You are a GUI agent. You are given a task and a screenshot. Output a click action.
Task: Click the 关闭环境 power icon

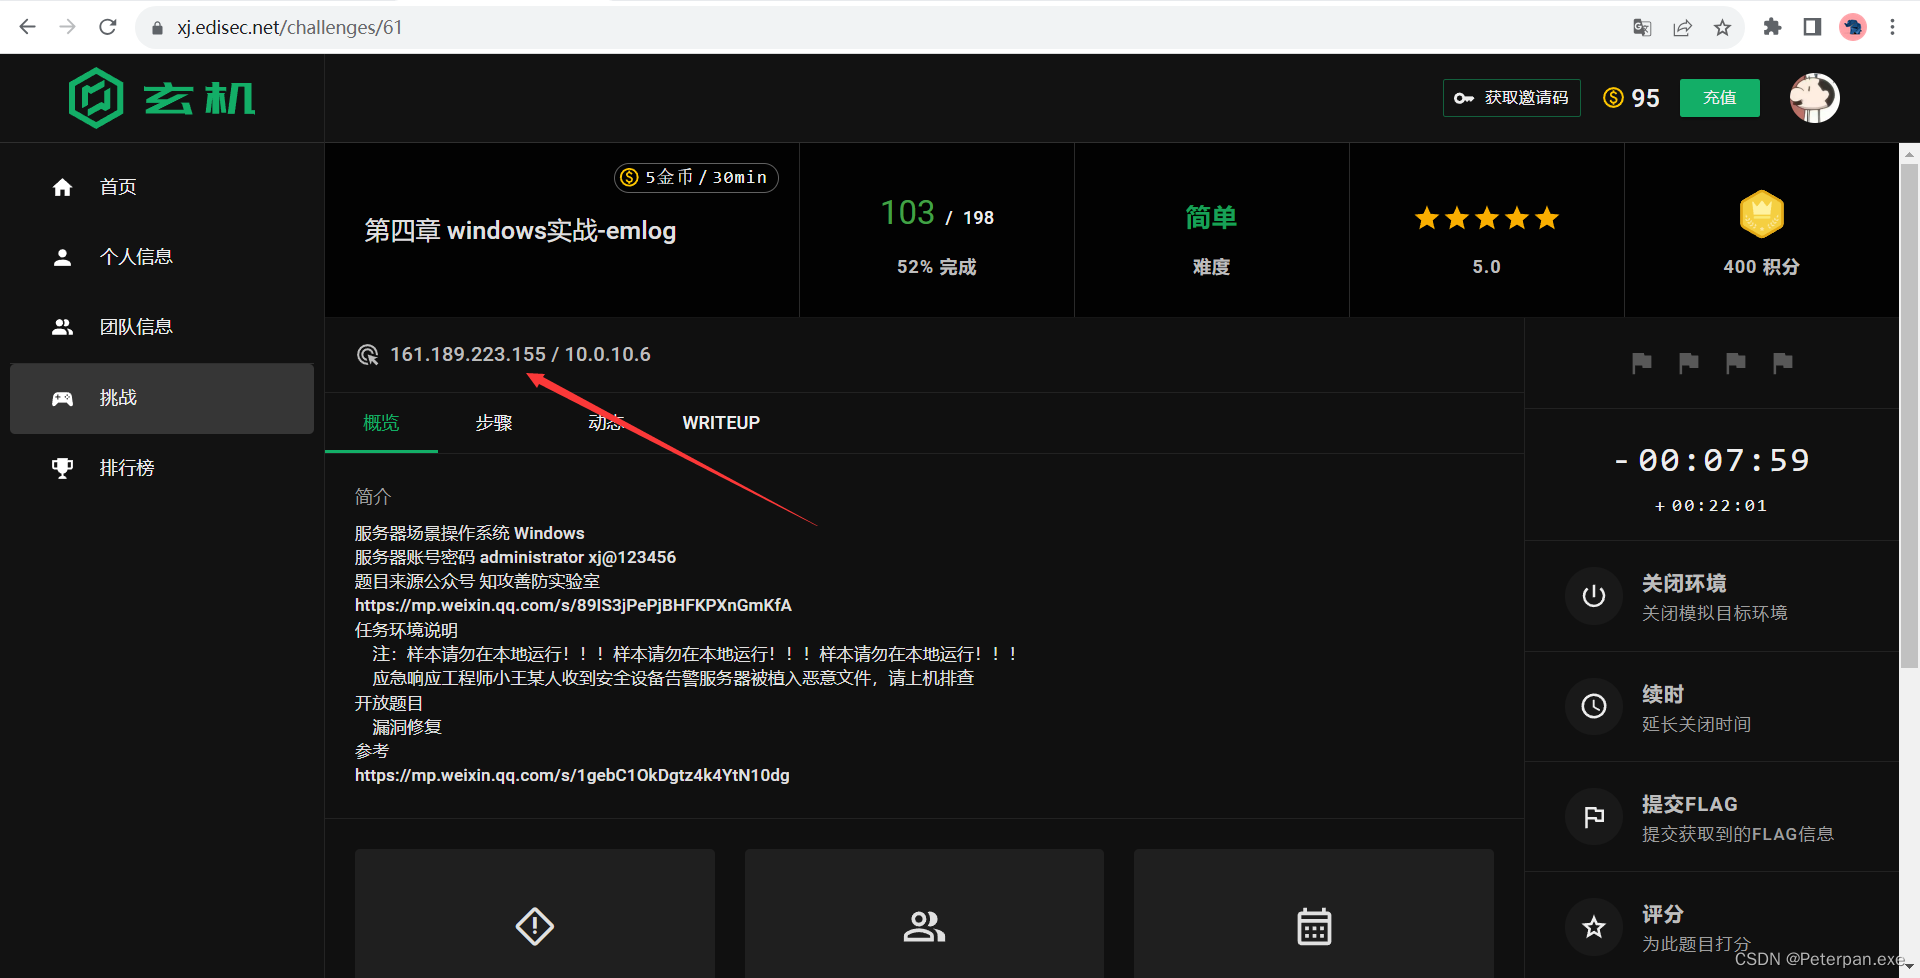pos(1594,597)
